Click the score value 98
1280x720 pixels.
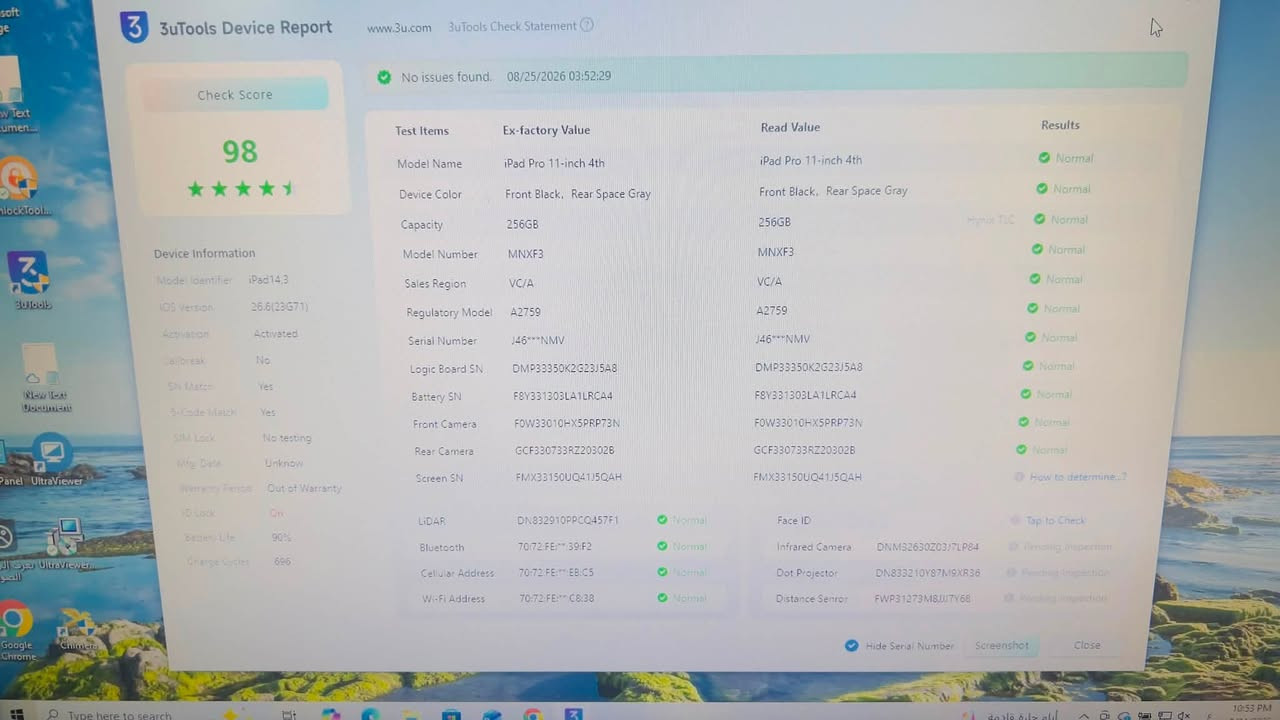coord(240,152)
